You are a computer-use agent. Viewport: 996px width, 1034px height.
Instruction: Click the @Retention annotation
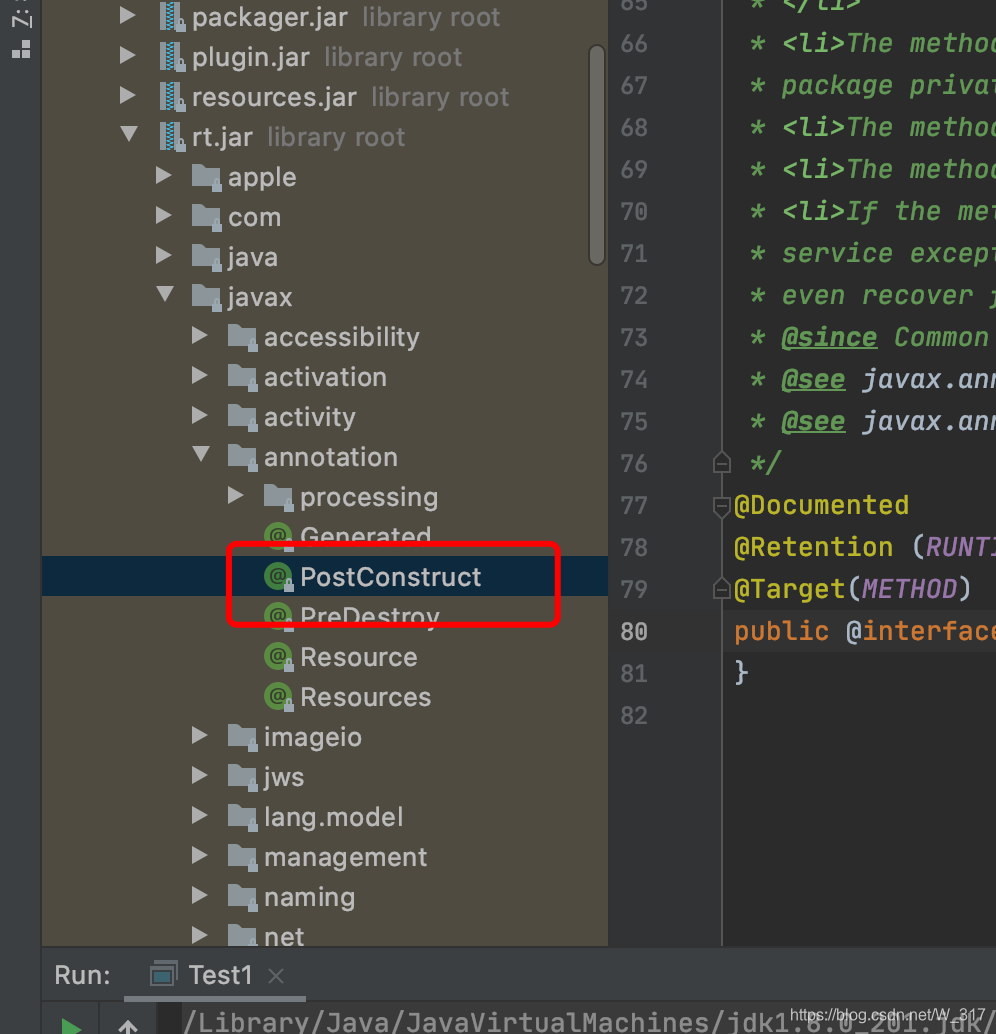tap(814, 547)
